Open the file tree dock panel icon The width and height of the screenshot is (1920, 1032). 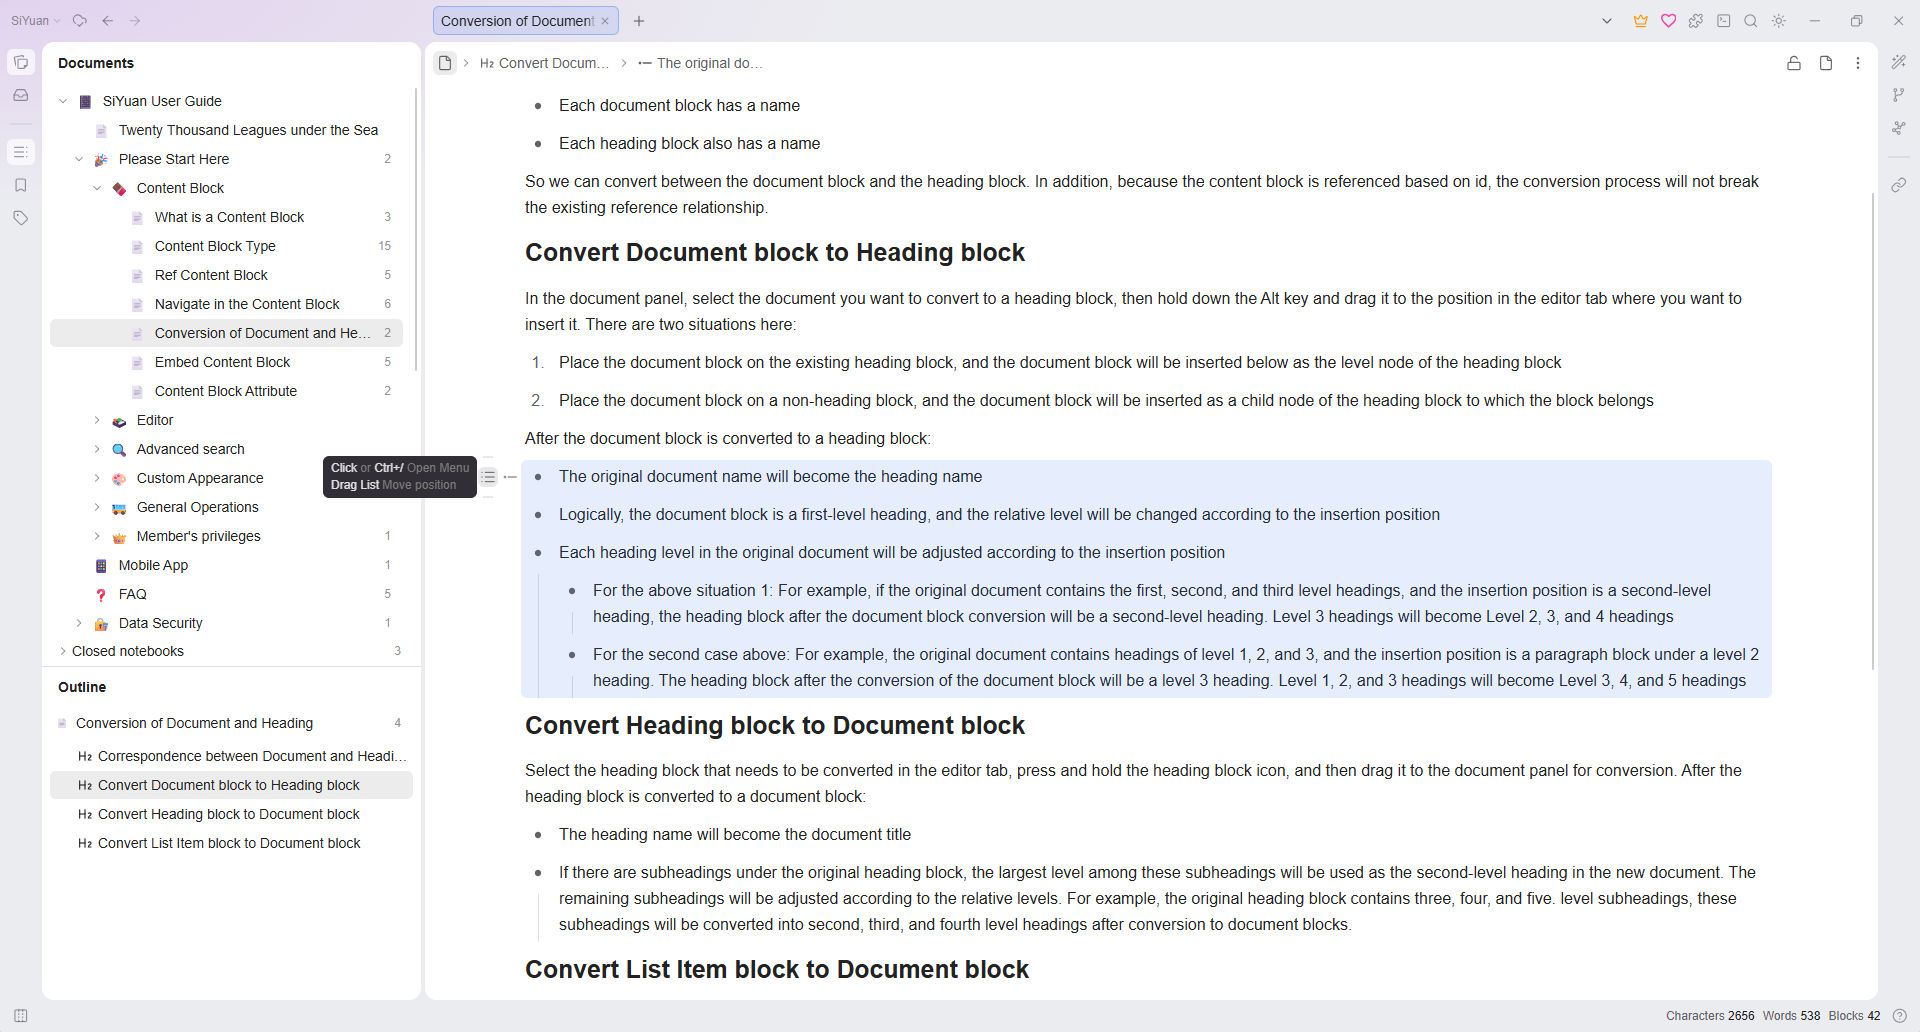[21, 62]
